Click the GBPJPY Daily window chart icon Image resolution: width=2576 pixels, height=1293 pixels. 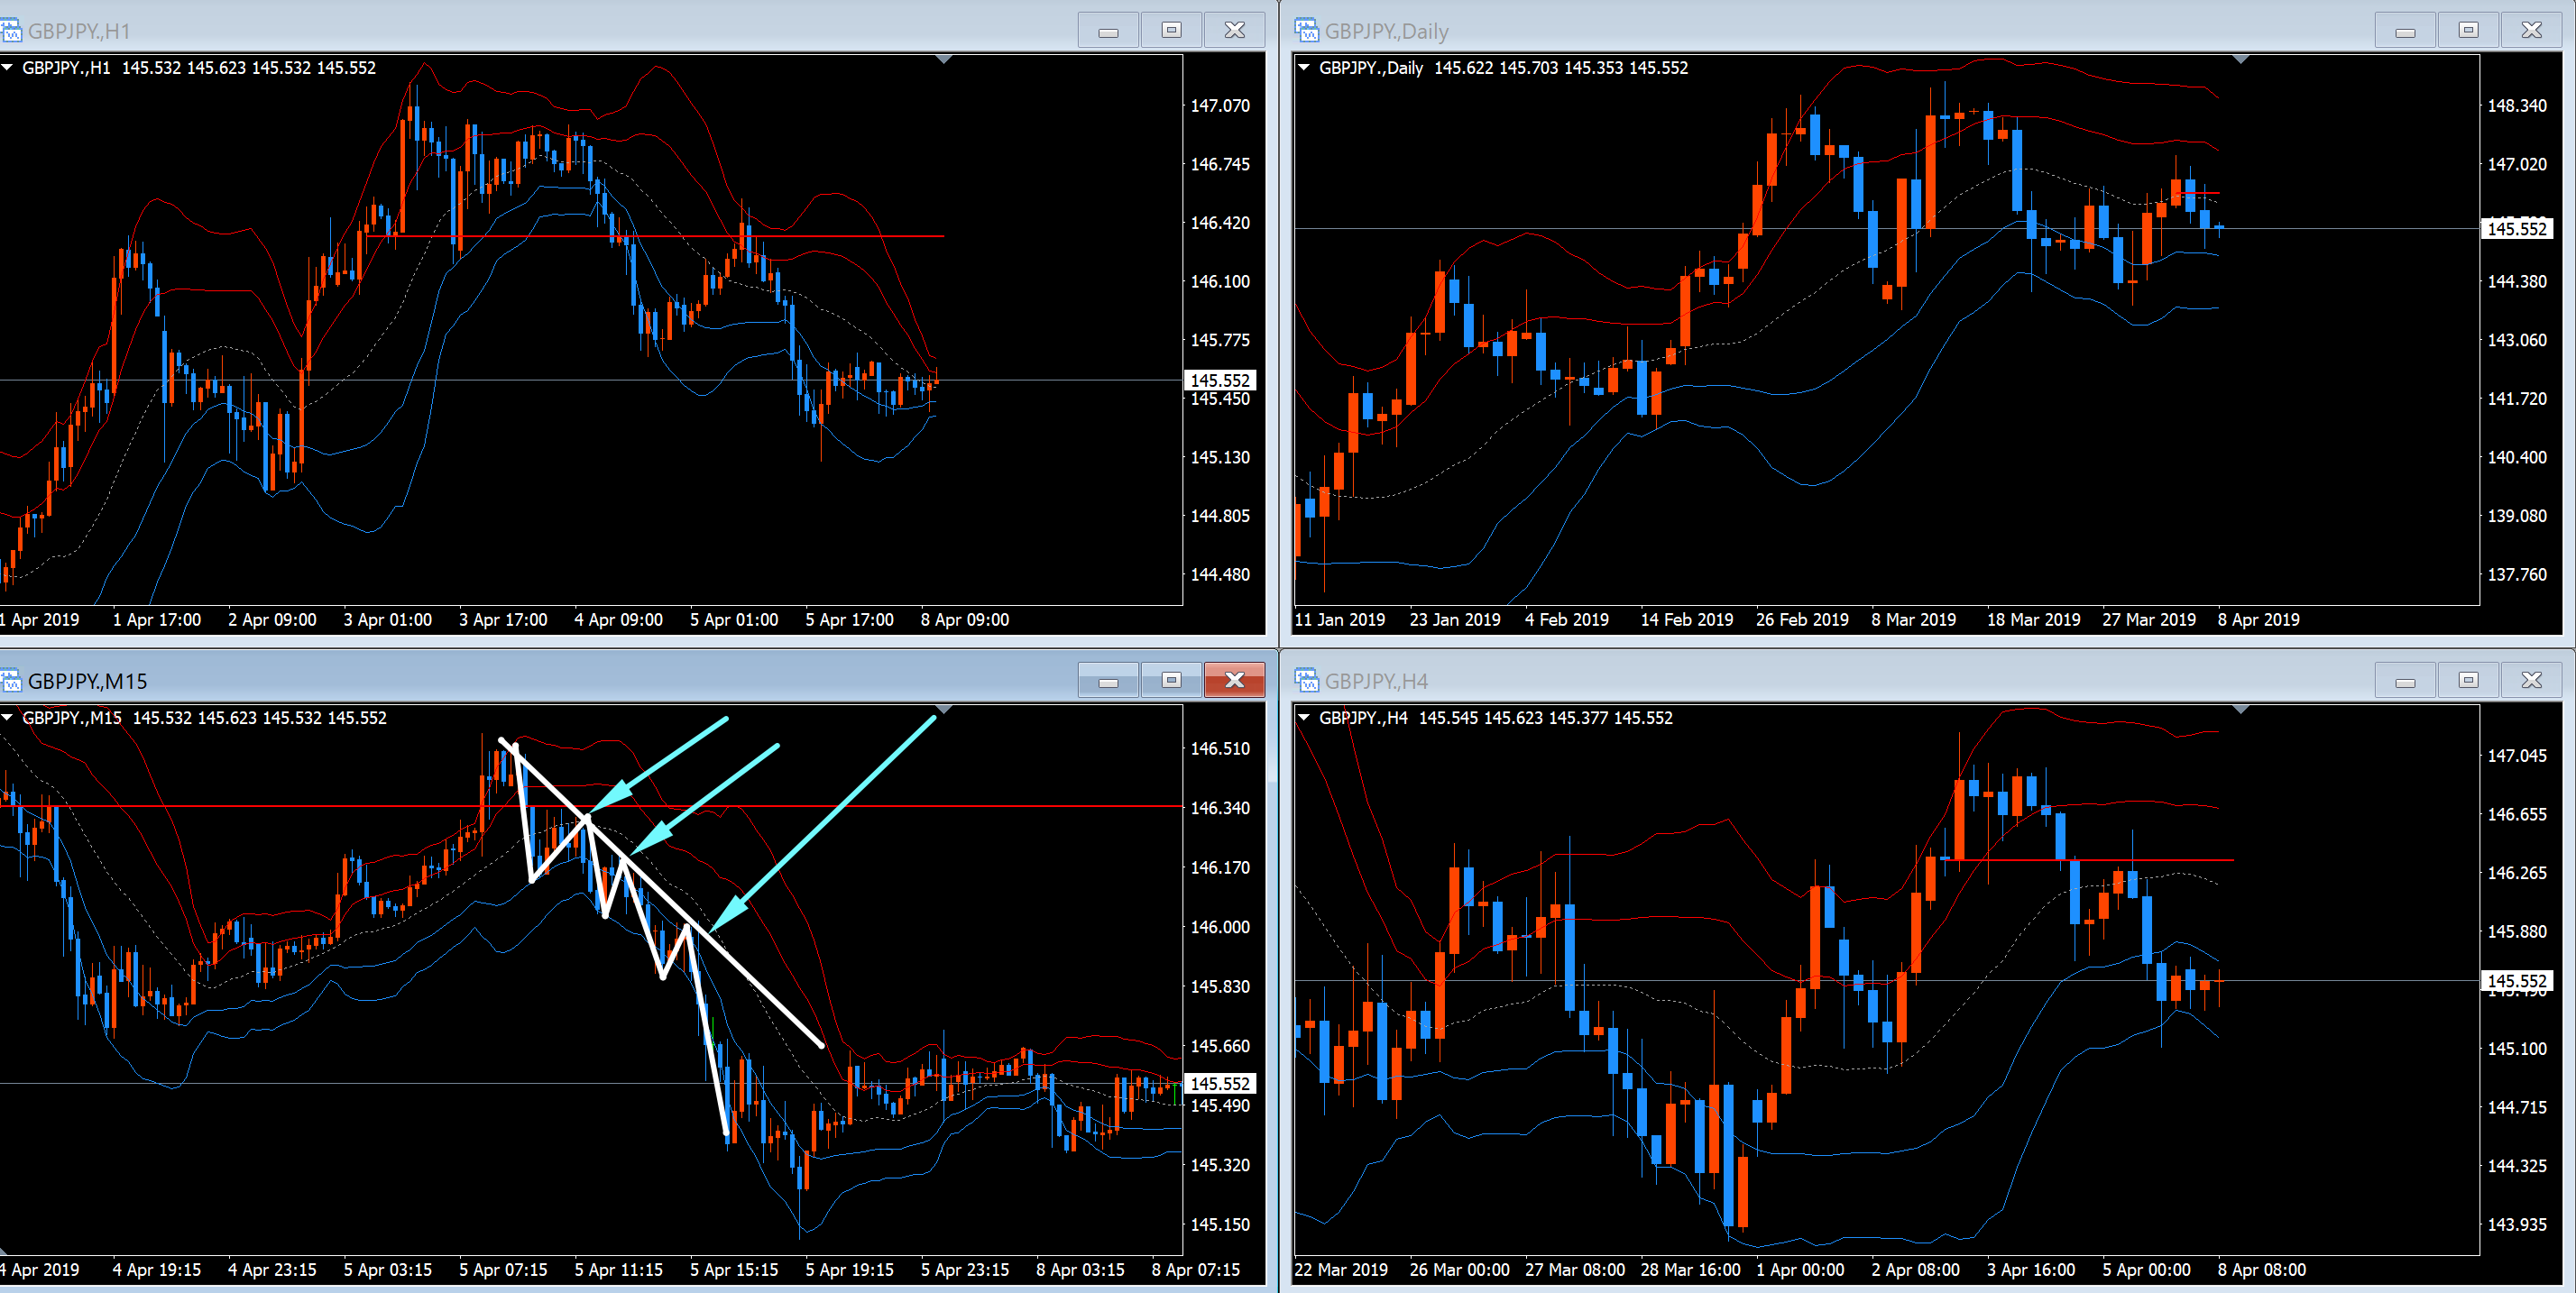click(1306, 31)
